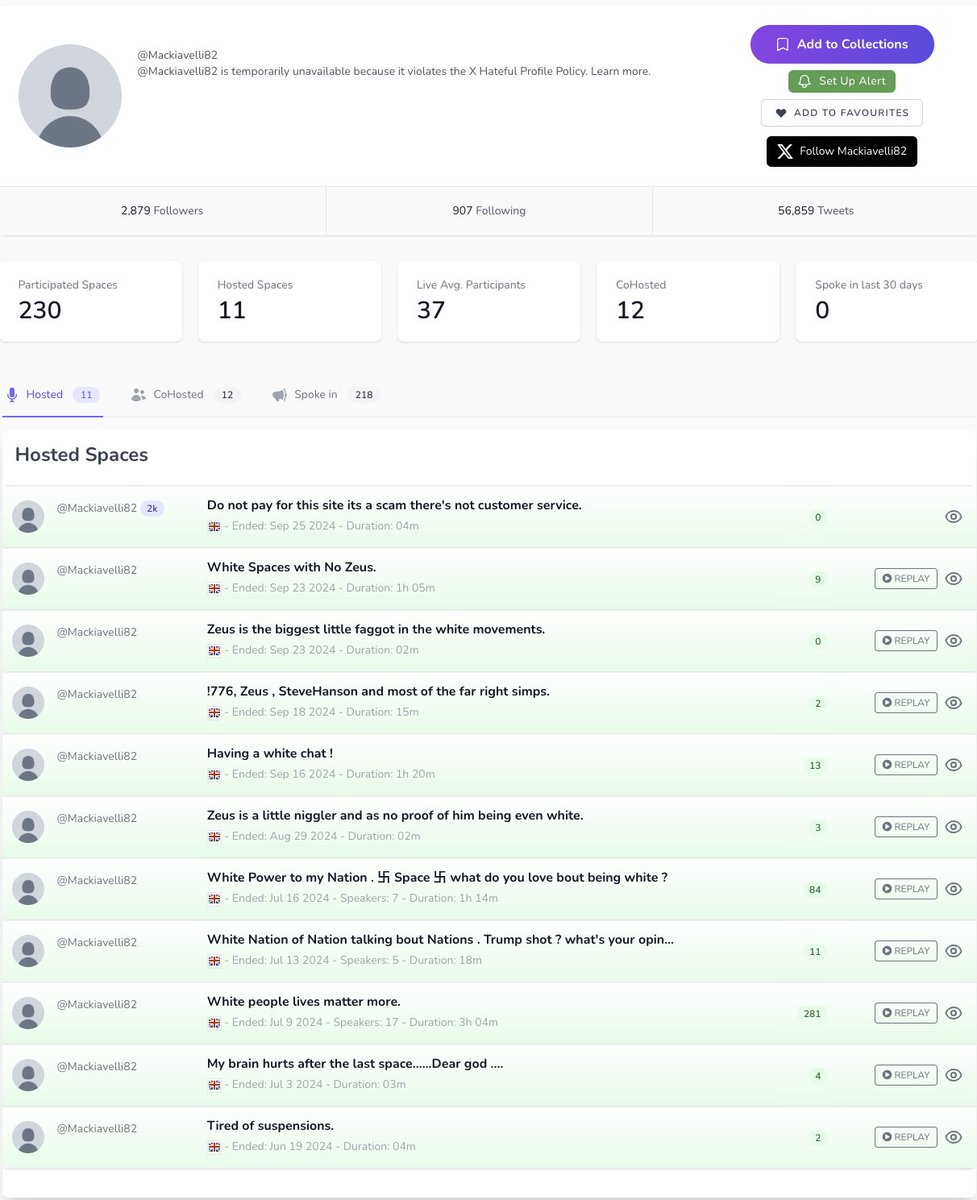Click the large profile avatar placeholder
Viewport: 977px width, 1200px height.
[x=70, y=96]
